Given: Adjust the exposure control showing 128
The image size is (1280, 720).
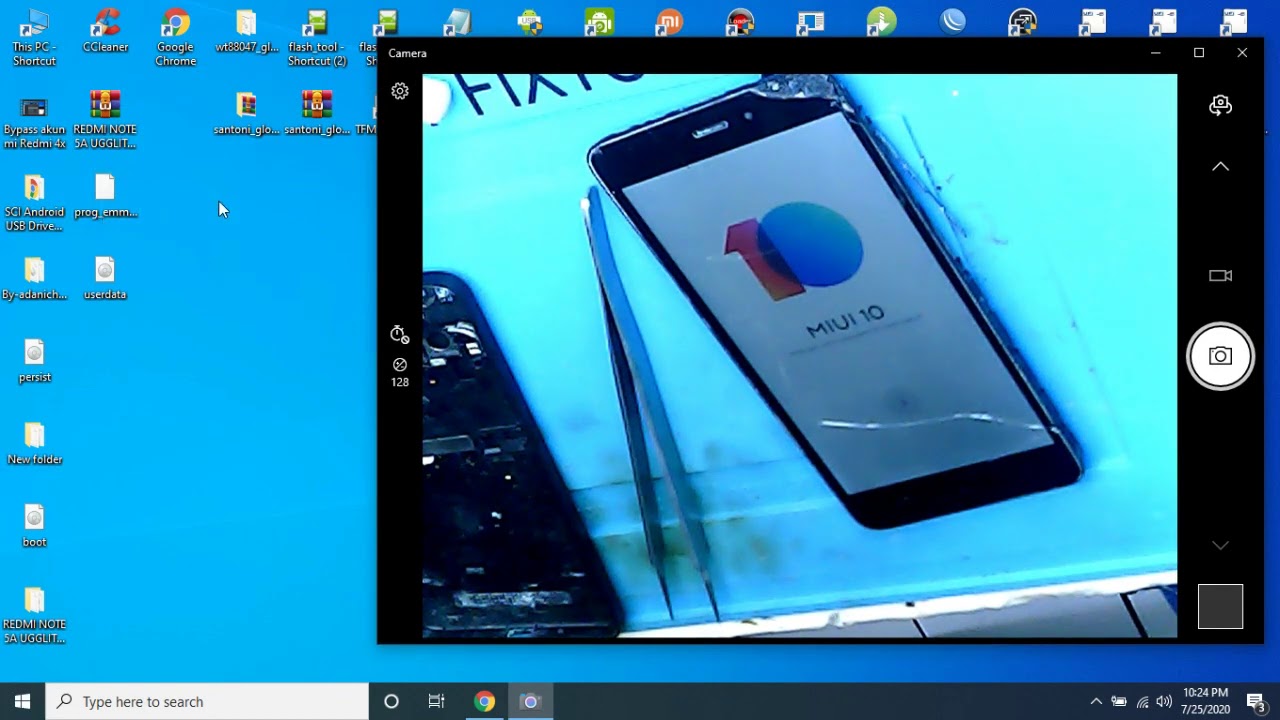Looking at the screenshot, I should point(400,372).
